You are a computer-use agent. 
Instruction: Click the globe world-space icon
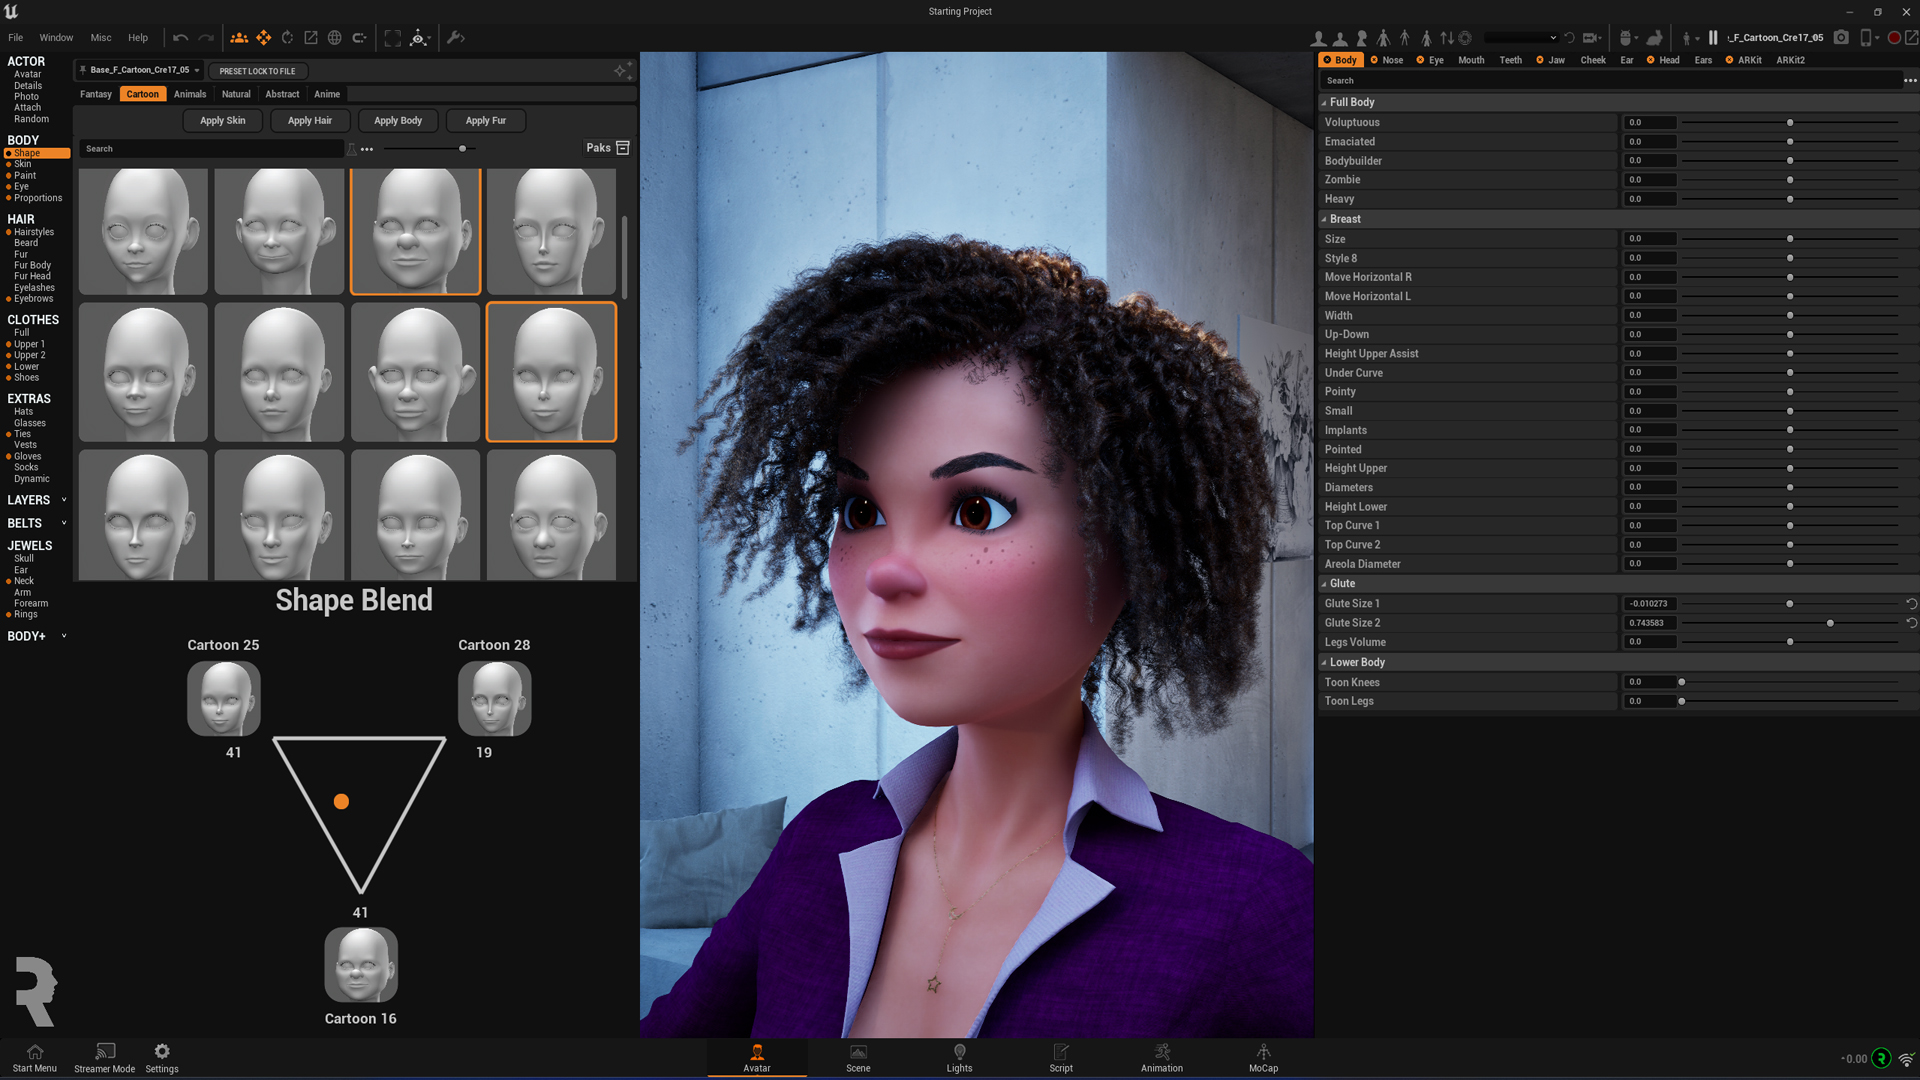tap(335, 38)
